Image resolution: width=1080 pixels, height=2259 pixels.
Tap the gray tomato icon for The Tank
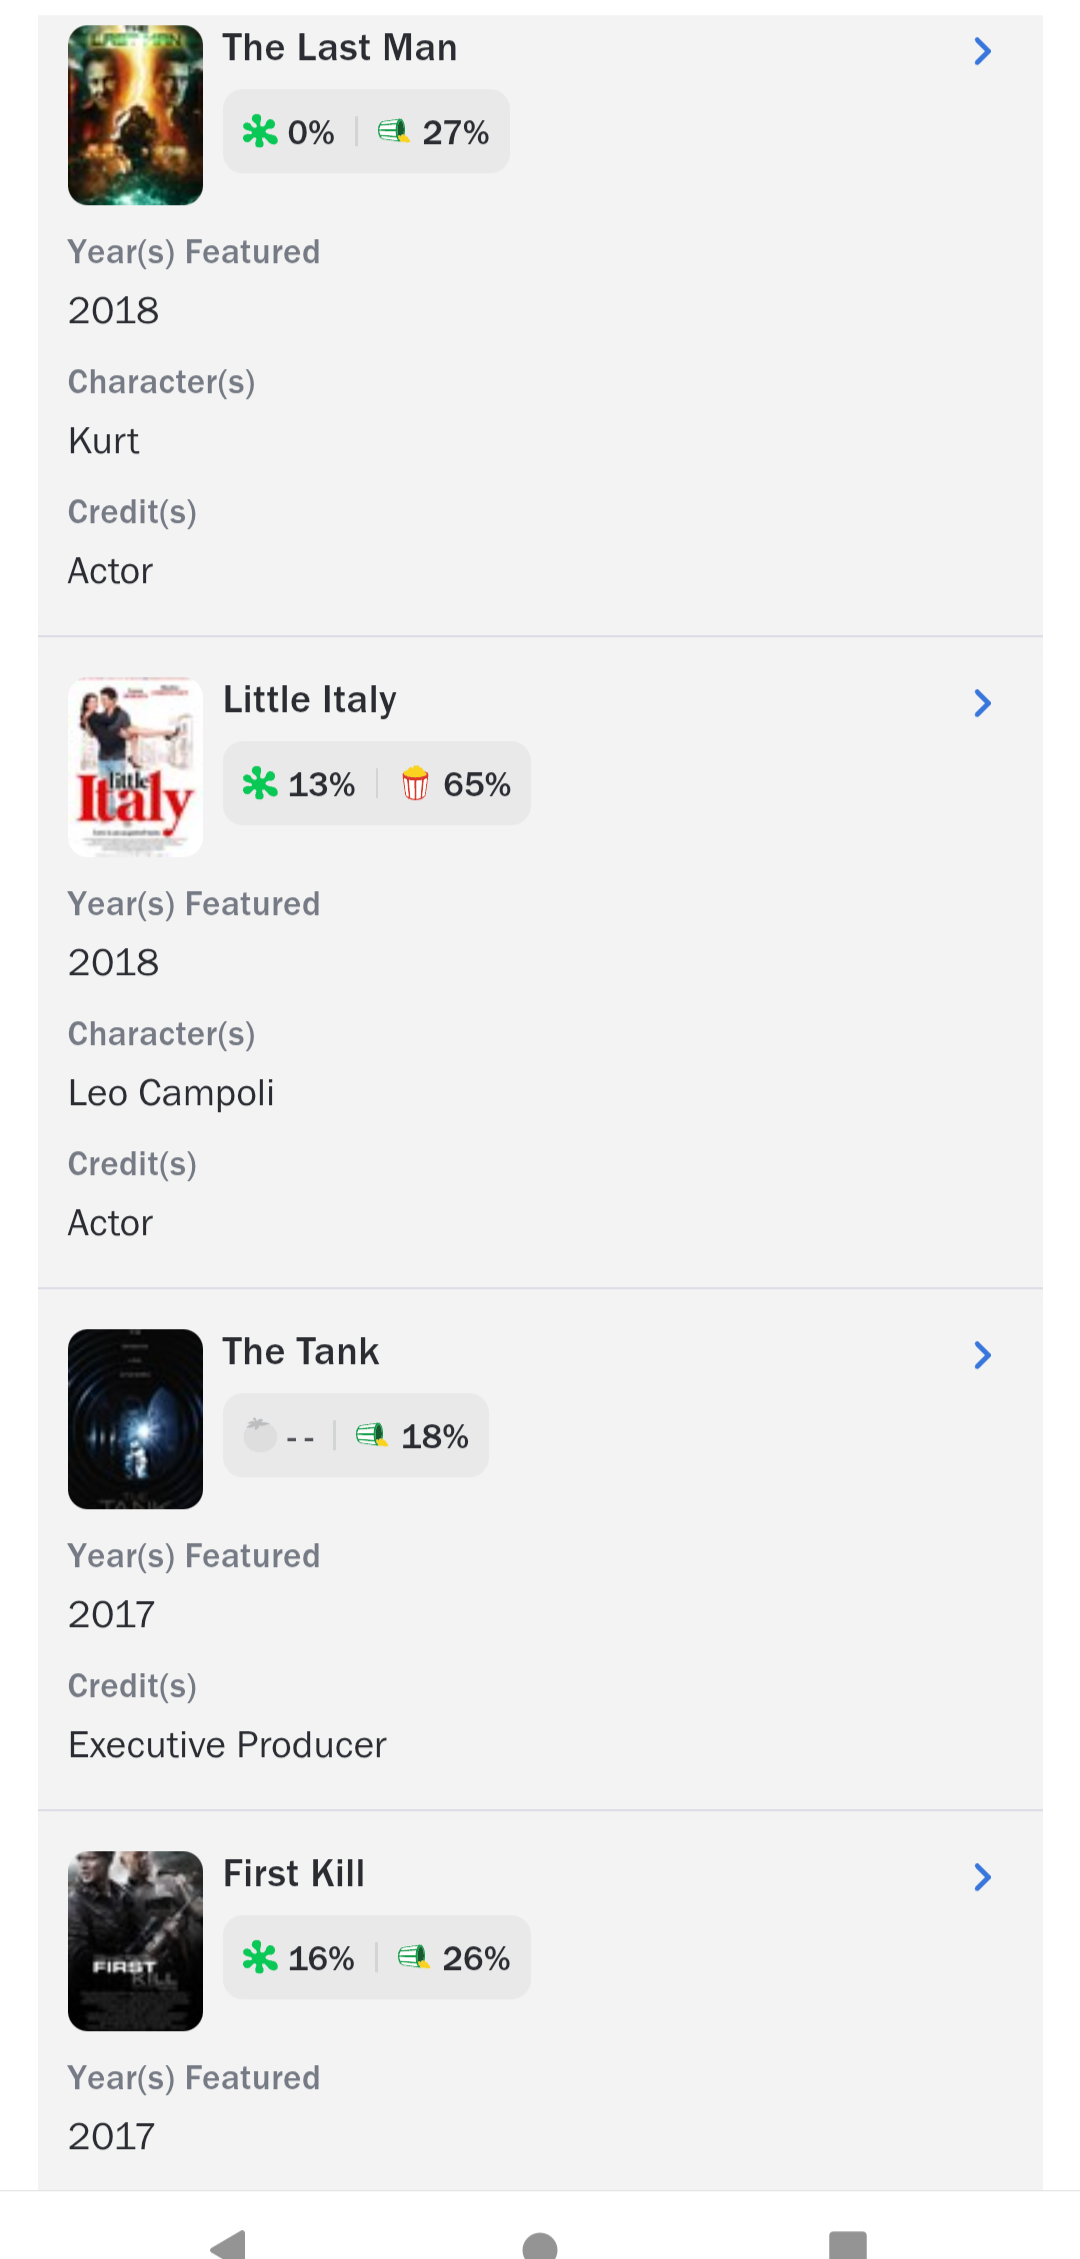[x=260, y=1435]
